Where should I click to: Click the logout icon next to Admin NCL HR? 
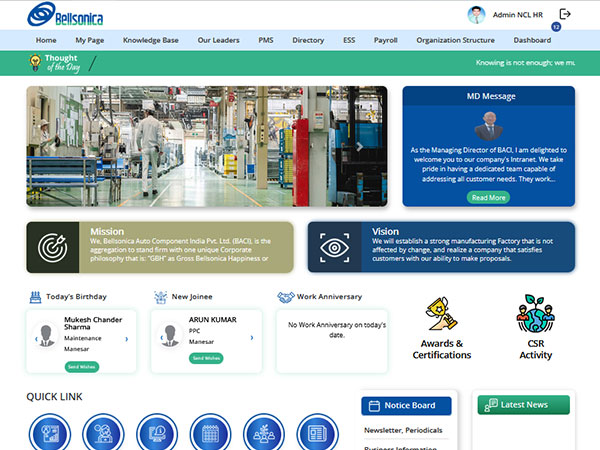click(565, 14)
